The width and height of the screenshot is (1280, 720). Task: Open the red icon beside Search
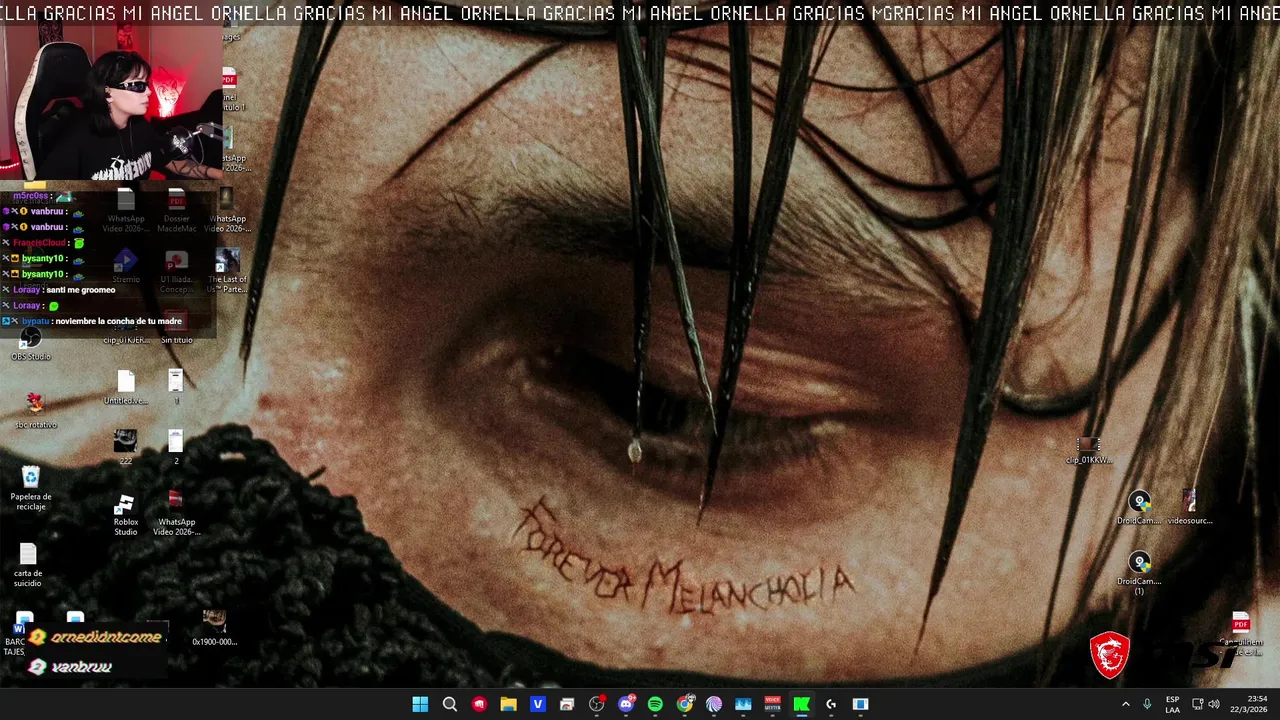(479, 704)
